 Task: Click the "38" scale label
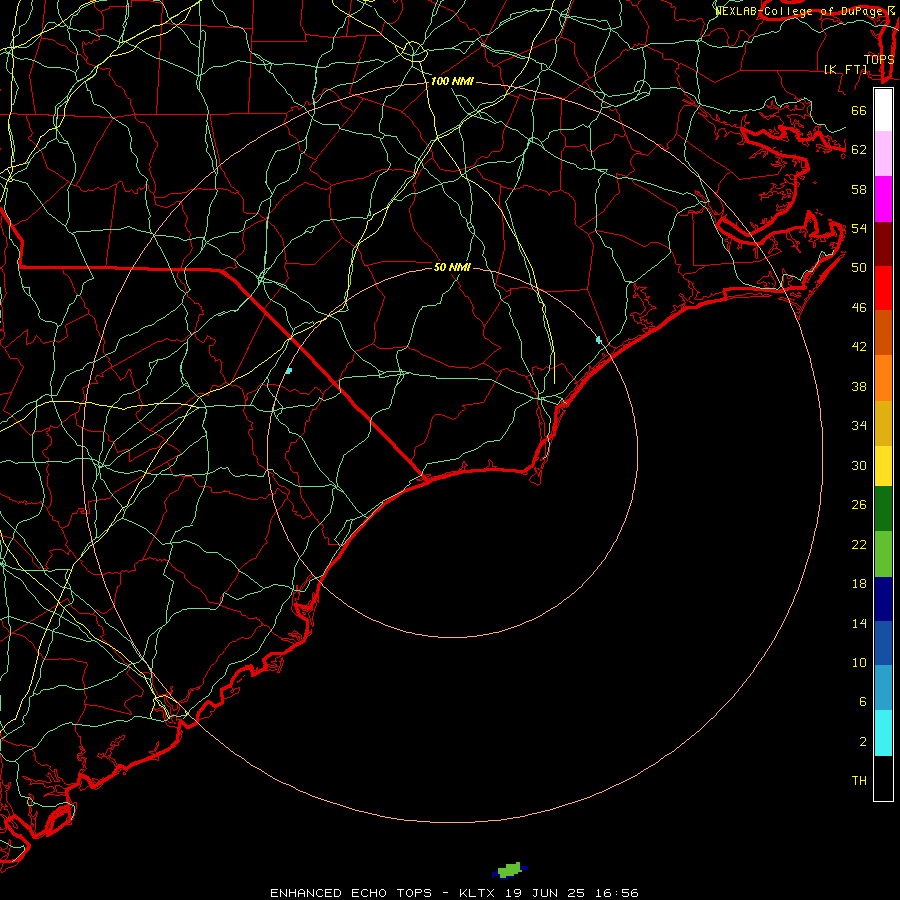tap(859, 386)
